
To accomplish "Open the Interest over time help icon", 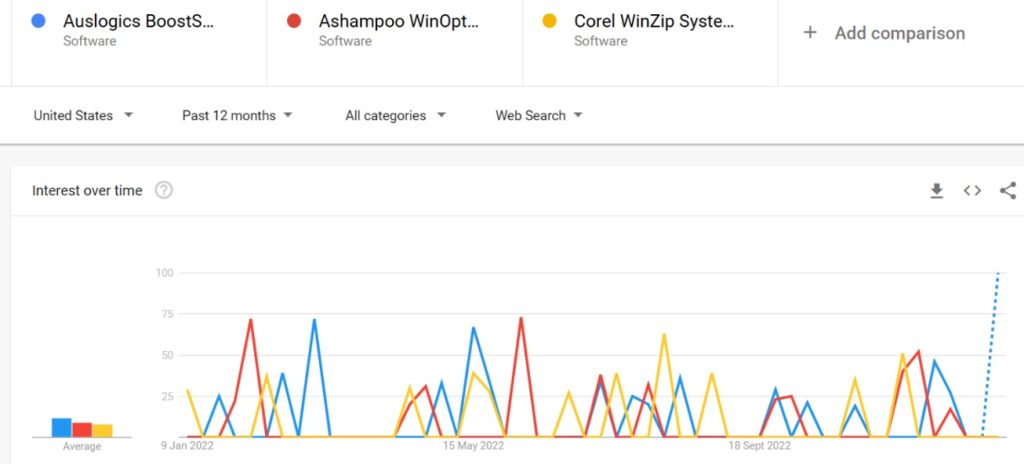I will [x=164, y=190].
